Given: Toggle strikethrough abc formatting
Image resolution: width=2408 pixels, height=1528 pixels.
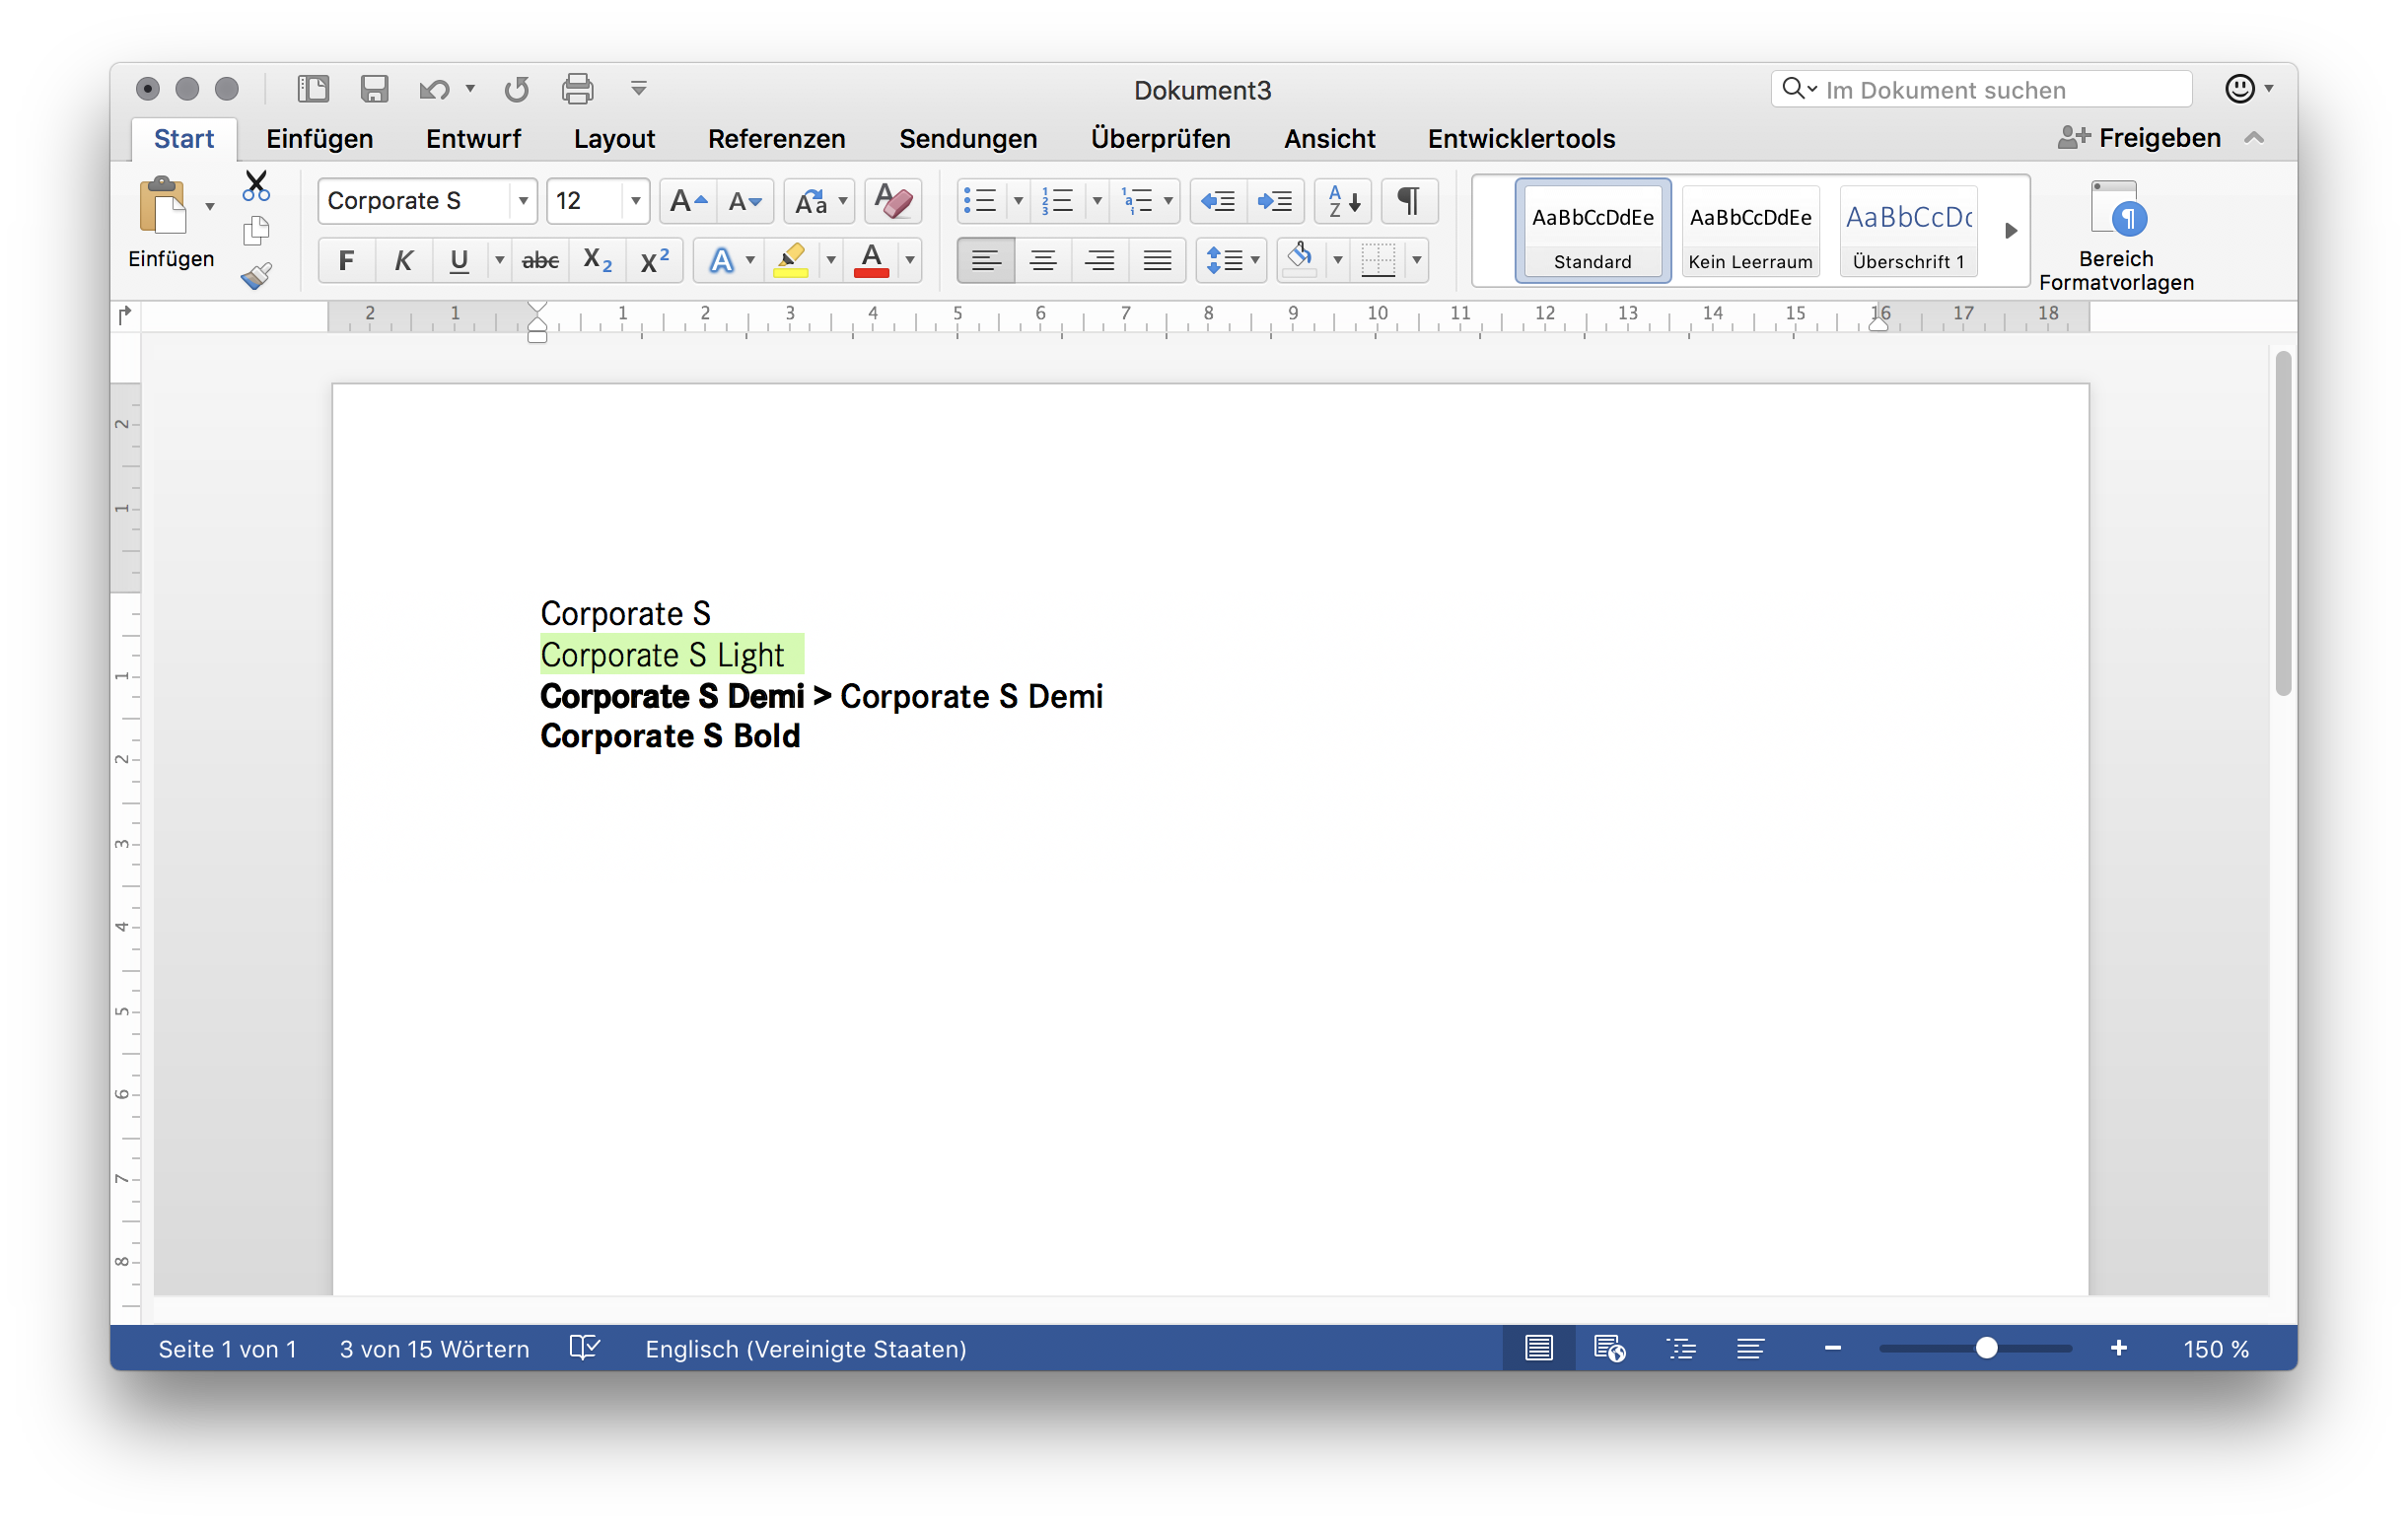Looking at the screenshot, I should (x=540, y=261).
